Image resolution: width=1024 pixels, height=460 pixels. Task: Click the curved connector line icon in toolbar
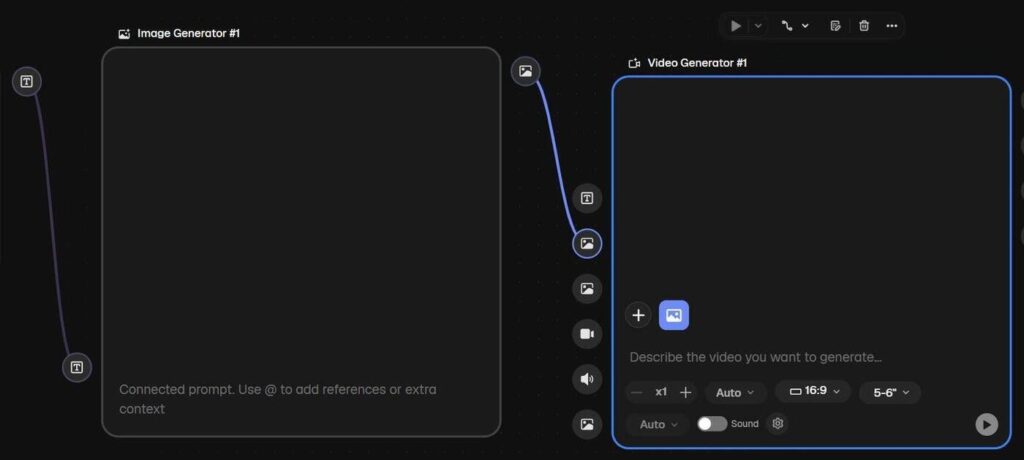click(x=787, y=25)
